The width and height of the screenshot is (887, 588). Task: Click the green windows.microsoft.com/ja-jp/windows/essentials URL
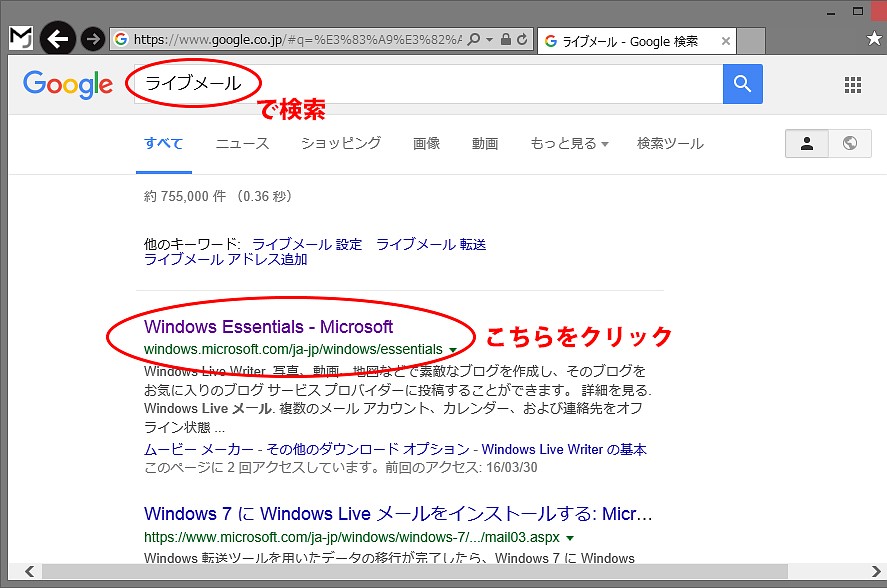coord(293,349)
